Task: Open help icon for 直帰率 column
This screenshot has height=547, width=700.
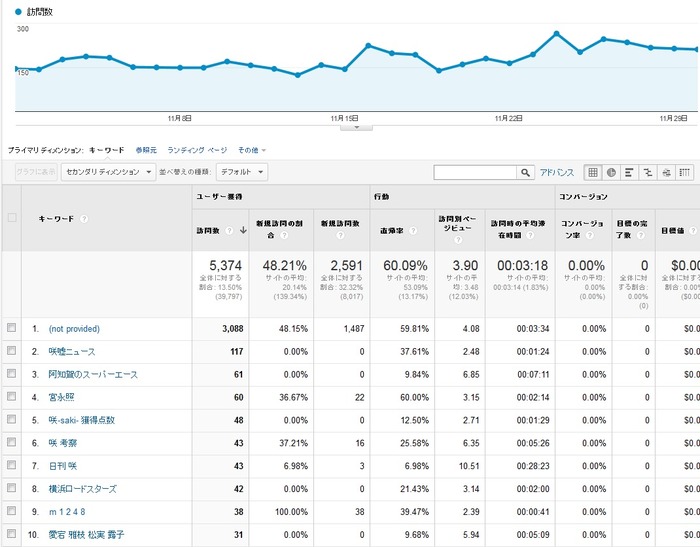Action: tap(413, 230)
